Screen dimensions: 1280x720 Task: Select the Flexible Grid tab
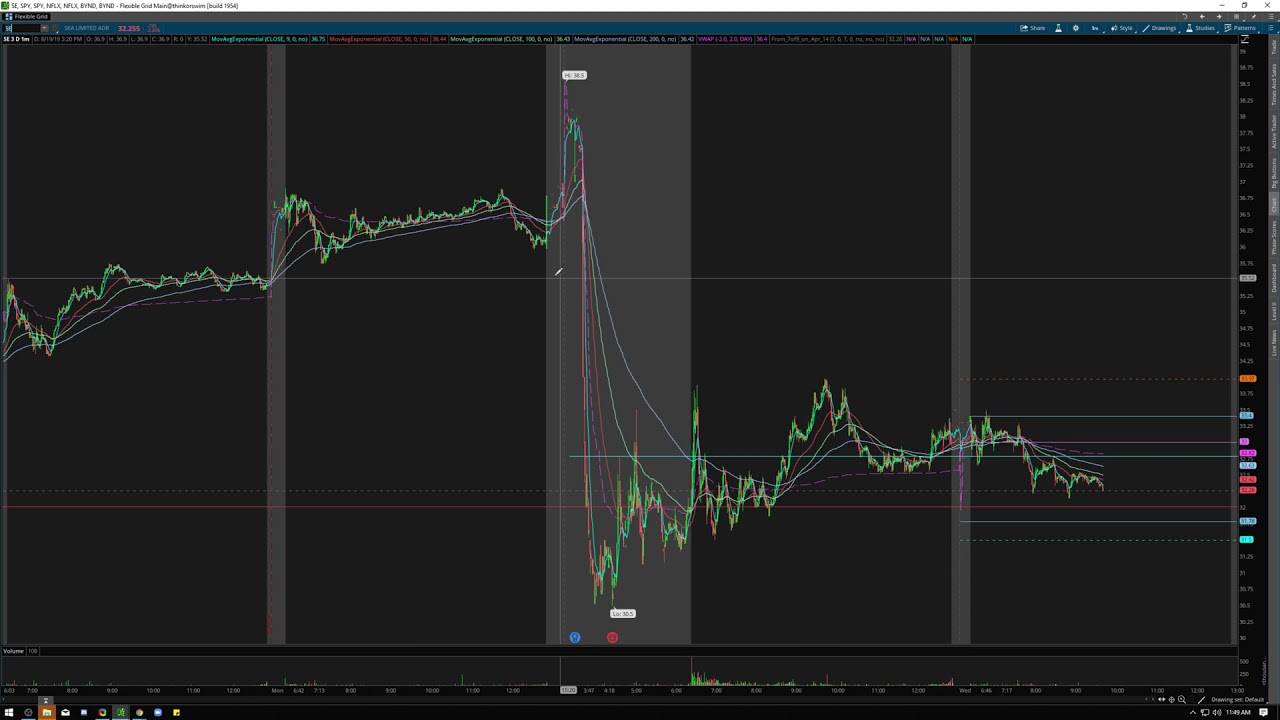[26, 16]
